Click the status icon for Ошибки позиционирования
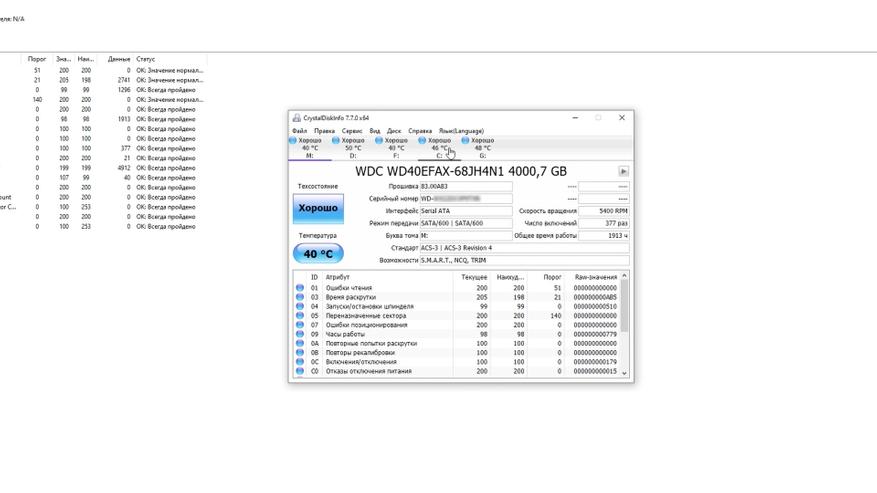This screenshot has width=877, height=493. (300, 325)
